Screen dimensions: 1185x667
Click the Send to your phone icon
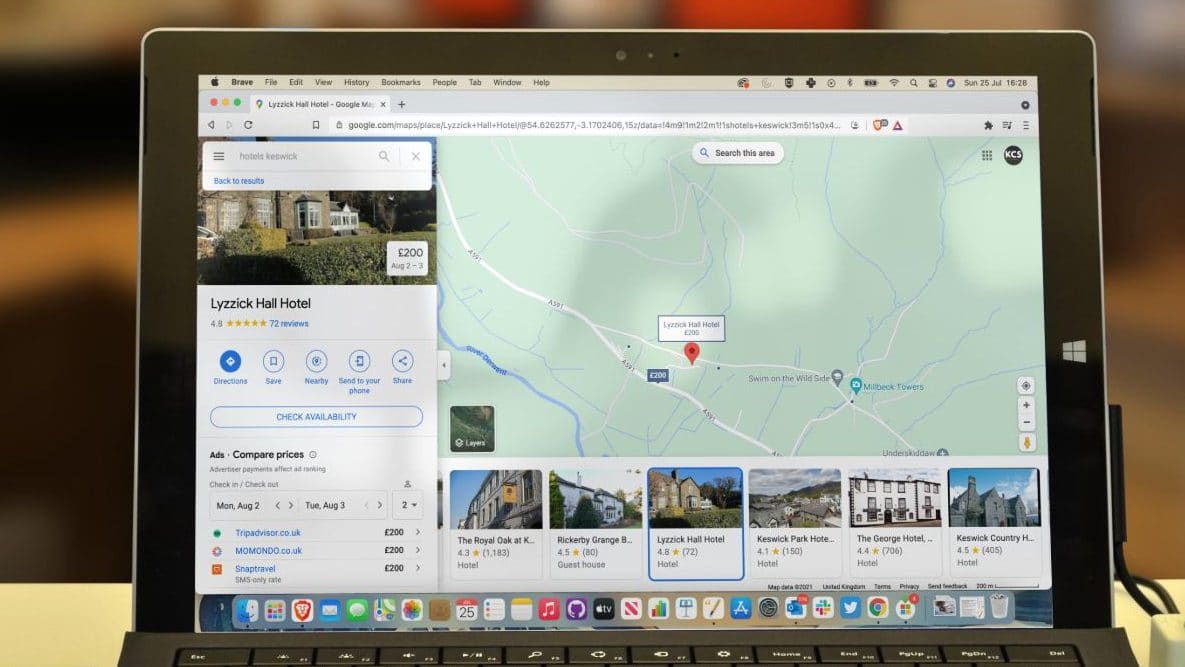coord(359,362)
